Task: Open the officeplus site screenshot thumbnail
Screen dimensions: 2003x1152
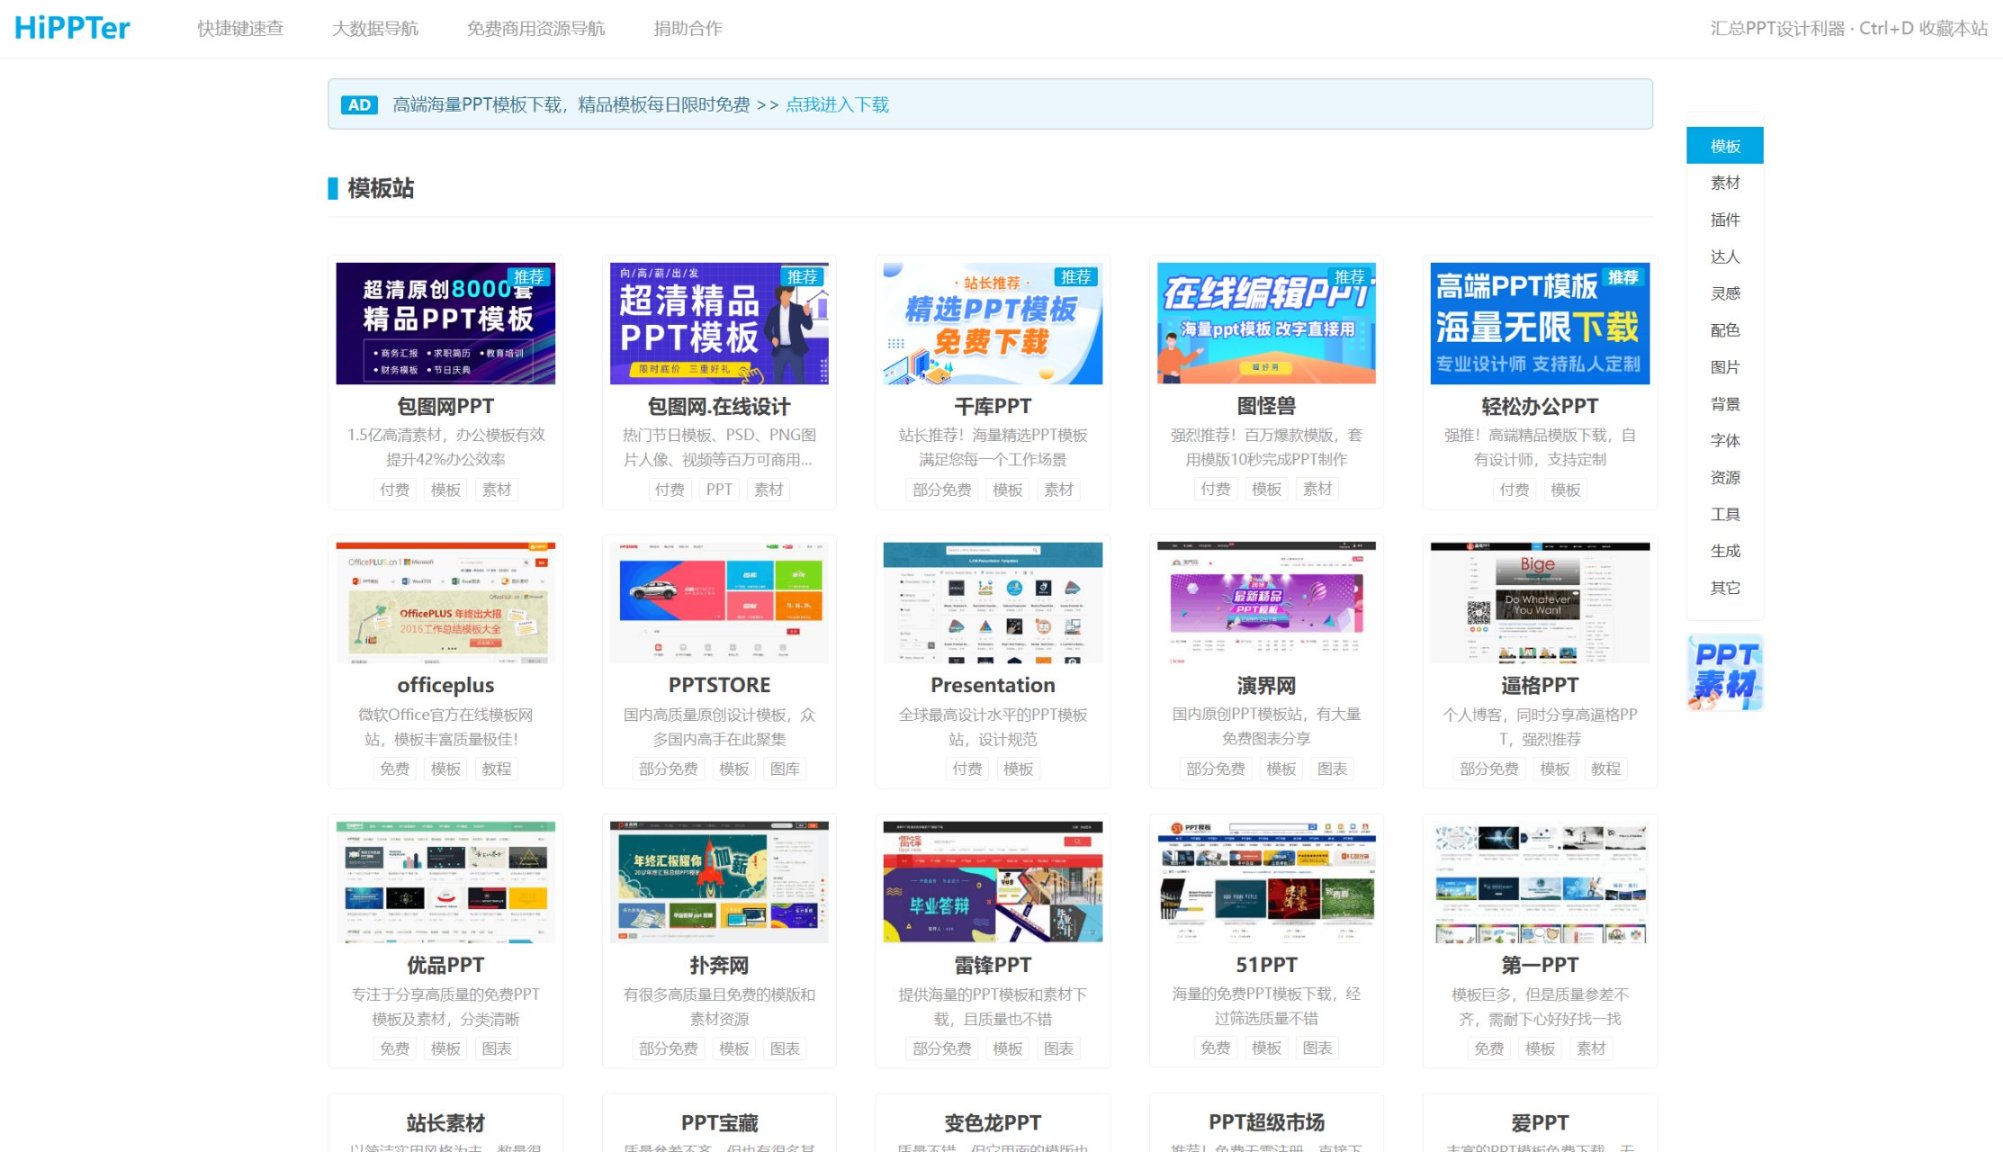Action: pyautogui.click(x=445, y=602)
